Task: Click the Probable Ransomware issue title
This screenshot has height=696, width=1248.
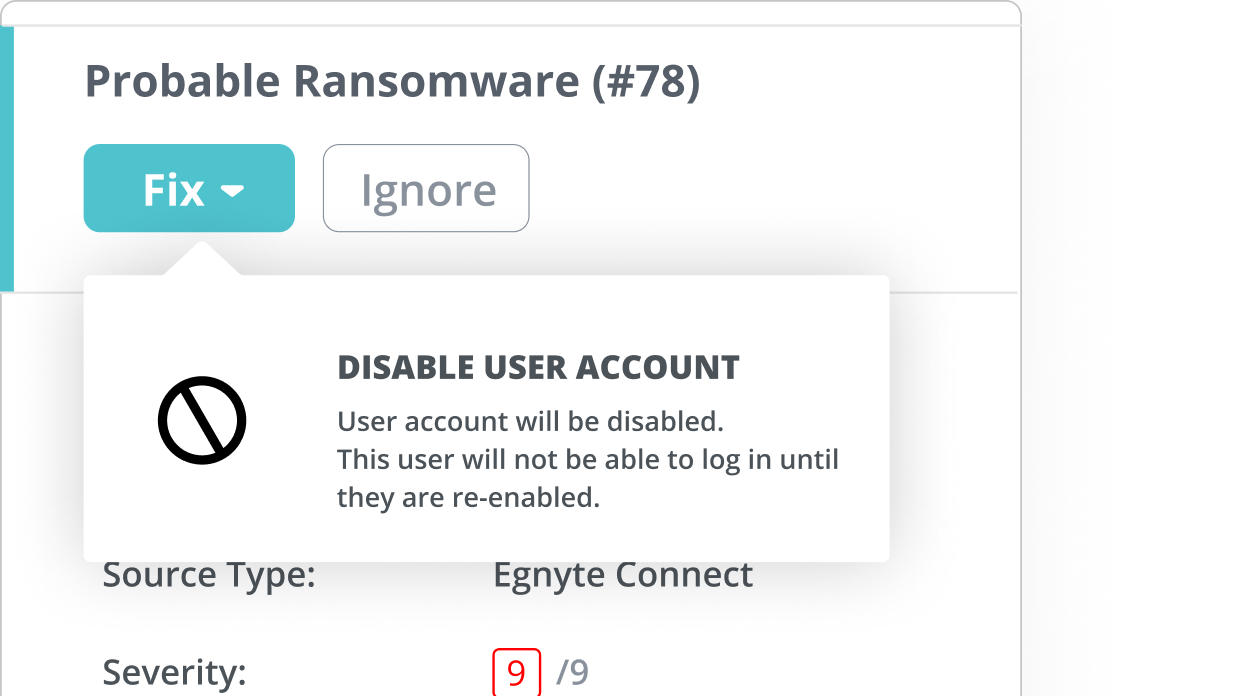Action: click(332, 82)
